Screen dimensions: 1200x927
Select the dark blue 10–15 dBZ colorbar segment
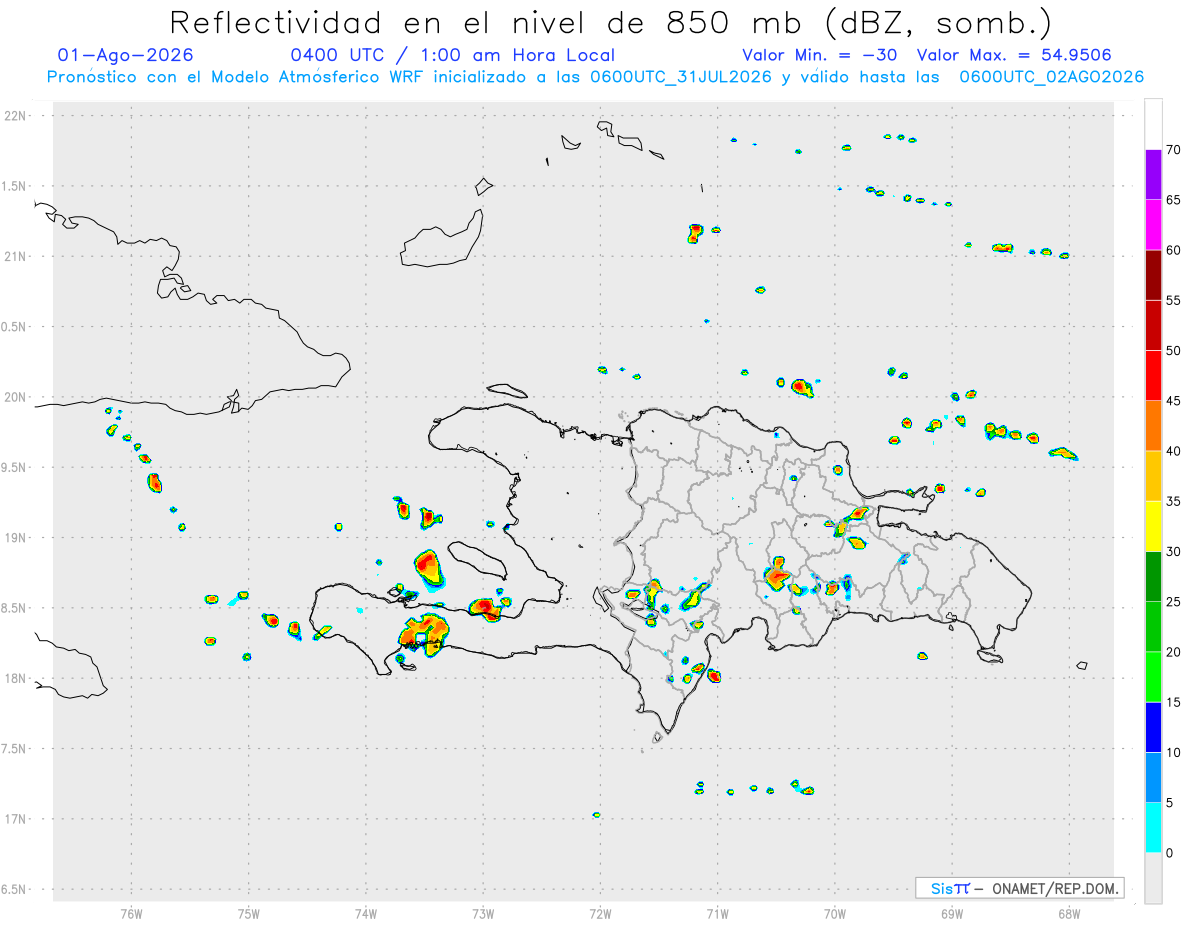[1153, 727]
